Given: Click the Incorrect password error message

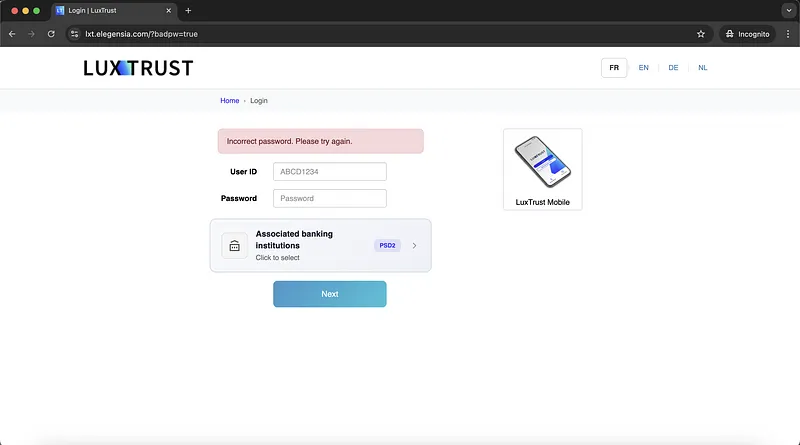Looking at the screenshot, I should (x=320, y=141).
